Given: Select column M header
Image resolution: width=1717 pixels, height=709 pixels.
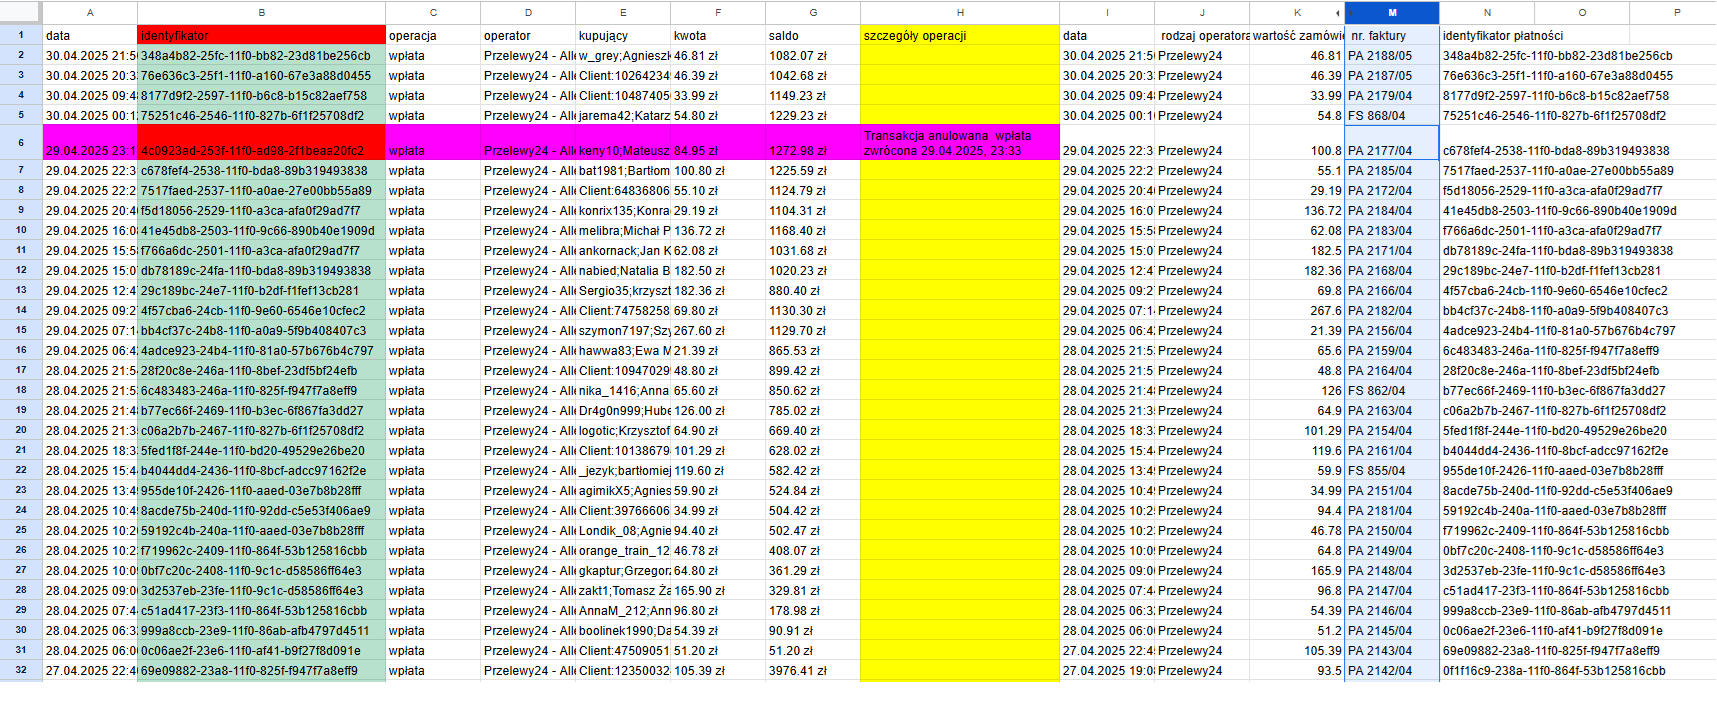Looking at the screenshot, I should coord(1392,13).
